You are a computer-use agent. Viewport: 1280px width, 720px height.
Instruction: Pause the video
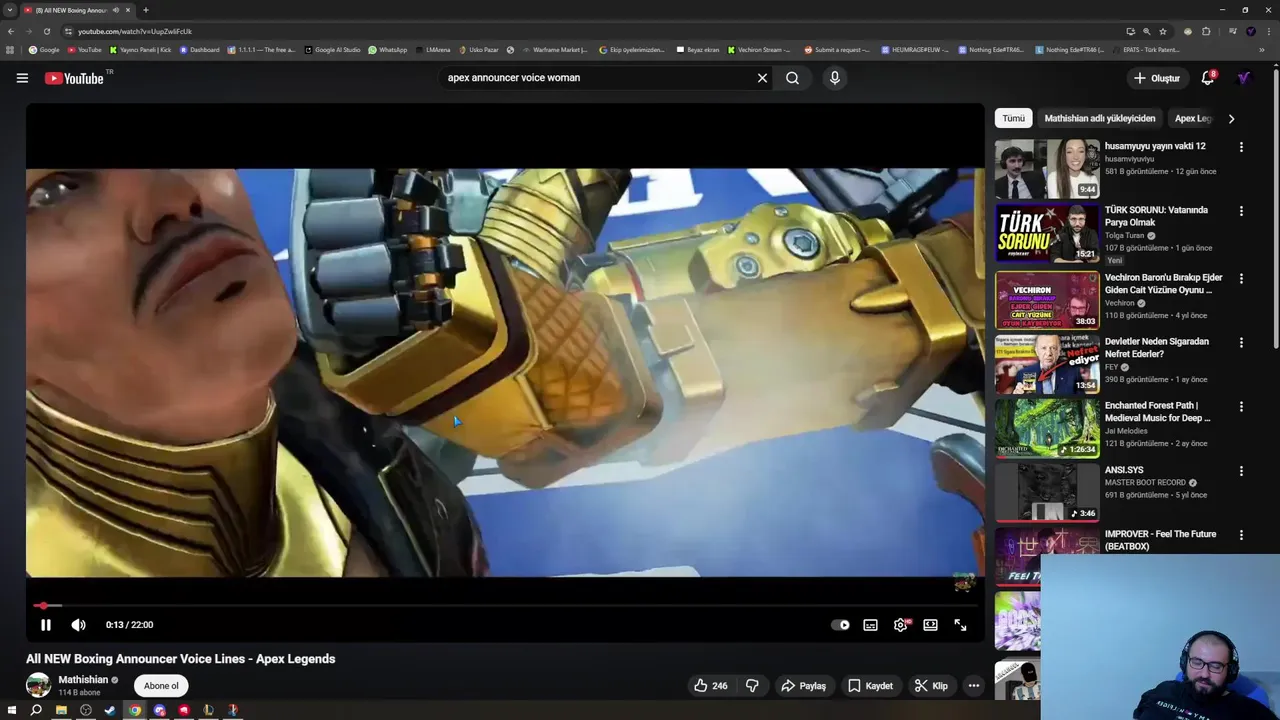[x=46, y=625]
